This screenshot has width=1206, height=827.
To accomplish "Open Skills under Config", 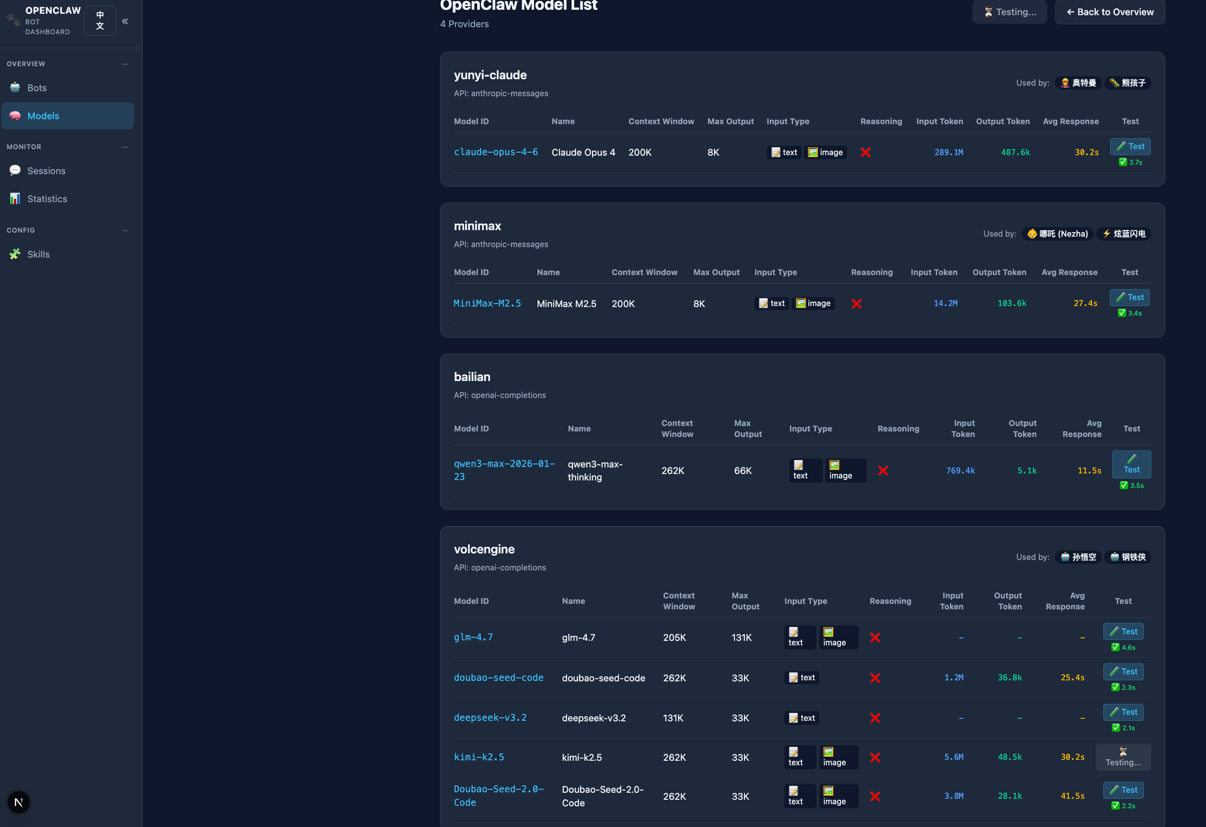I will [67, 254].
